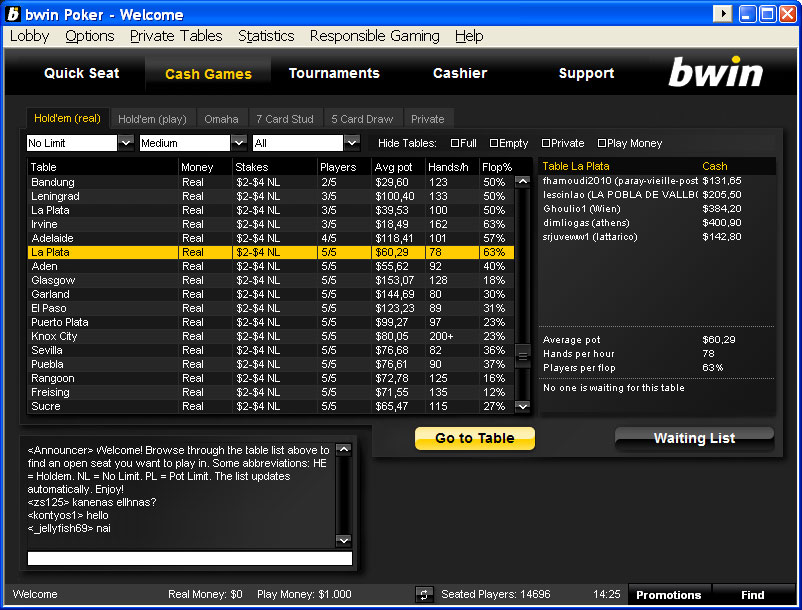Image resolution: width=802 pixels, height=610 pixels.
Task: Sort by Players column header
Action: pyautogui.click(x=344, y=167)
